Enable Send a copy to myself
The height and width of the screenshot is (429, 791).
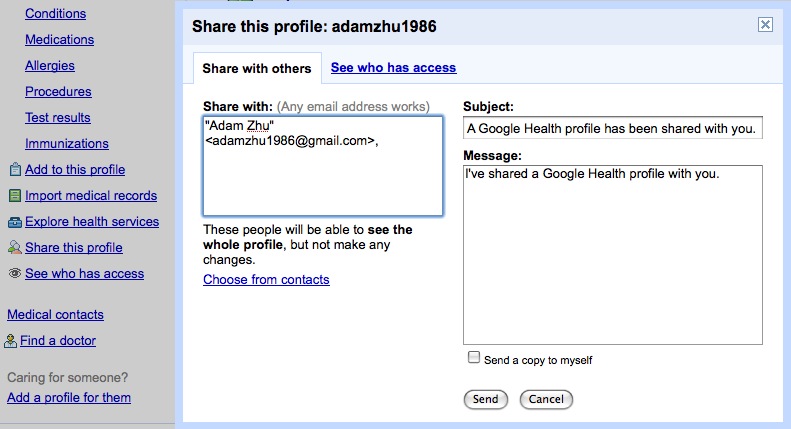click(x=474, y=358)
